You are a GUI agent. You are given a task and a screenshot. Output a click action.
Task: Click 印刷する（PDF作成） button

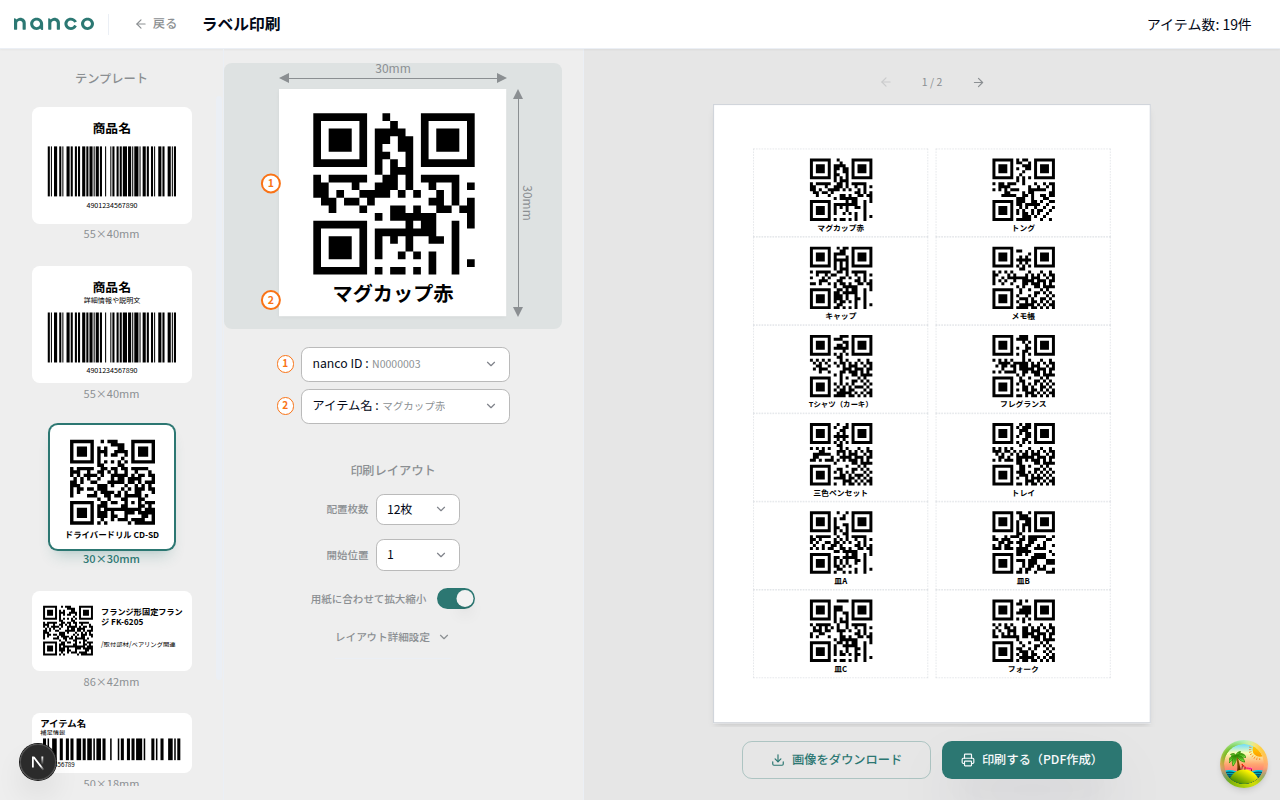pyautogui.click(x=1031, y=760)
